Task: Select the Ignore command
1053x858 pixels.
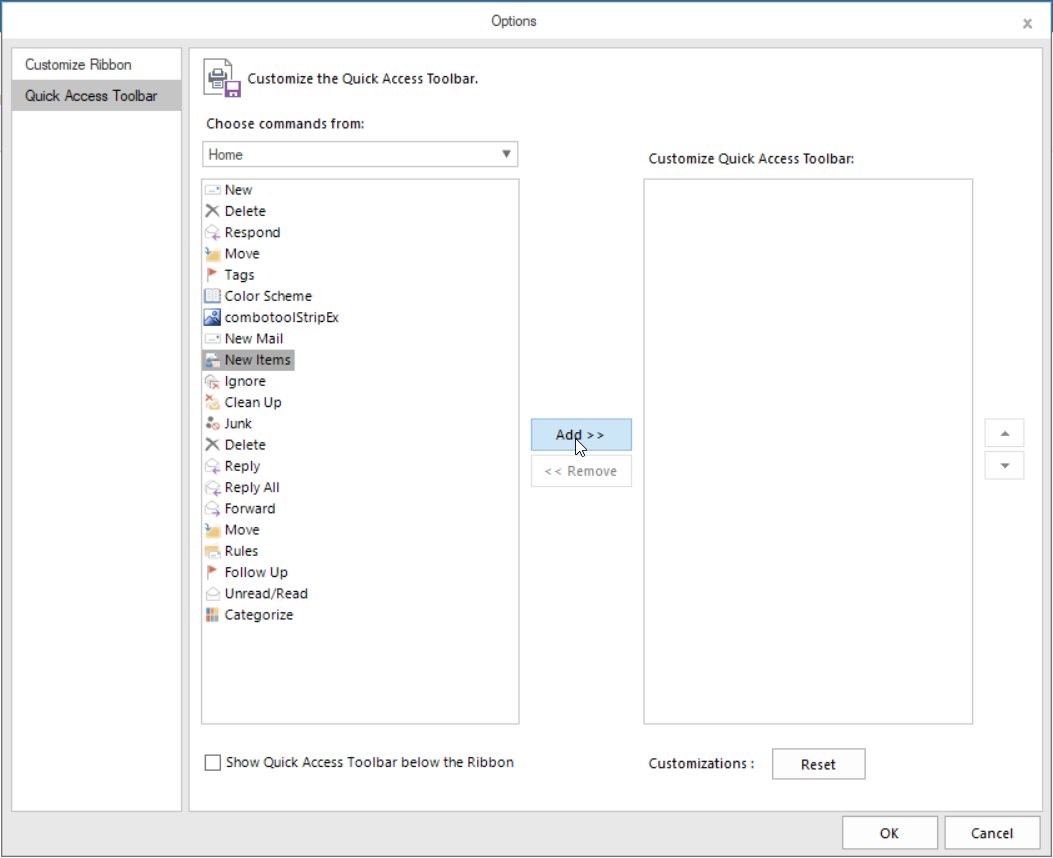Action: [241, 381]
